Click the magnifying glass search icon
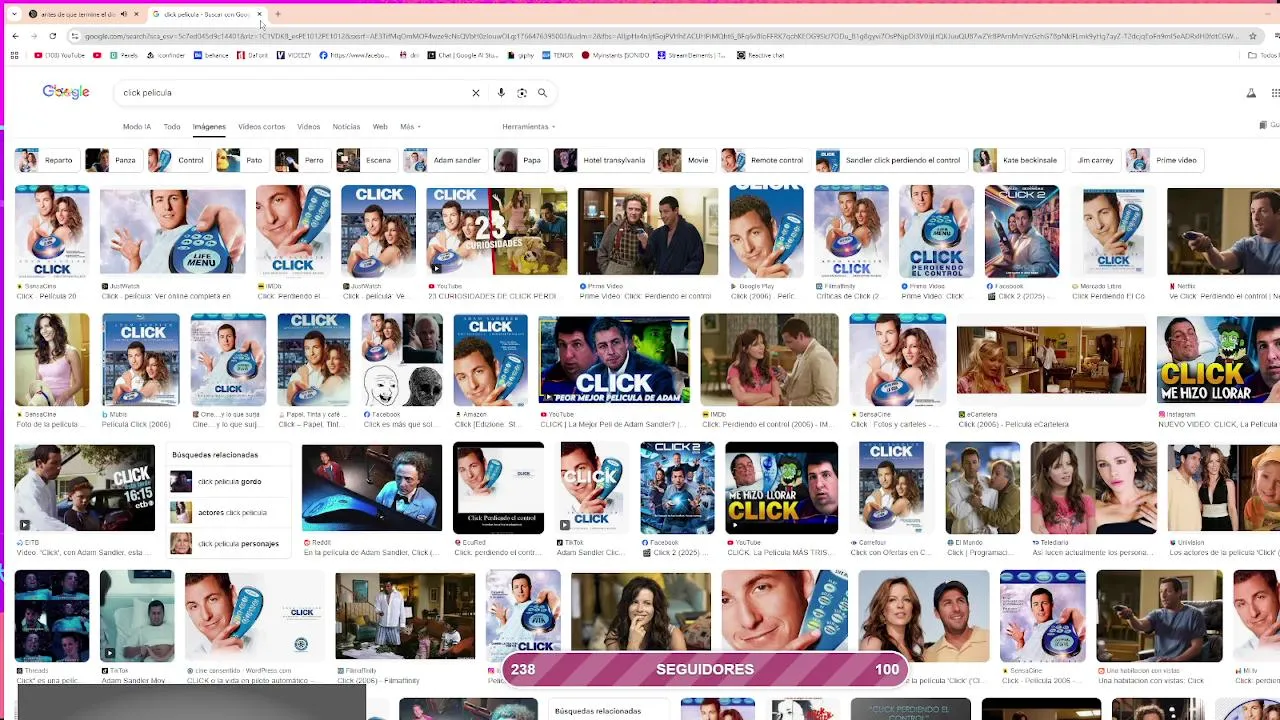 click(542, 93)
